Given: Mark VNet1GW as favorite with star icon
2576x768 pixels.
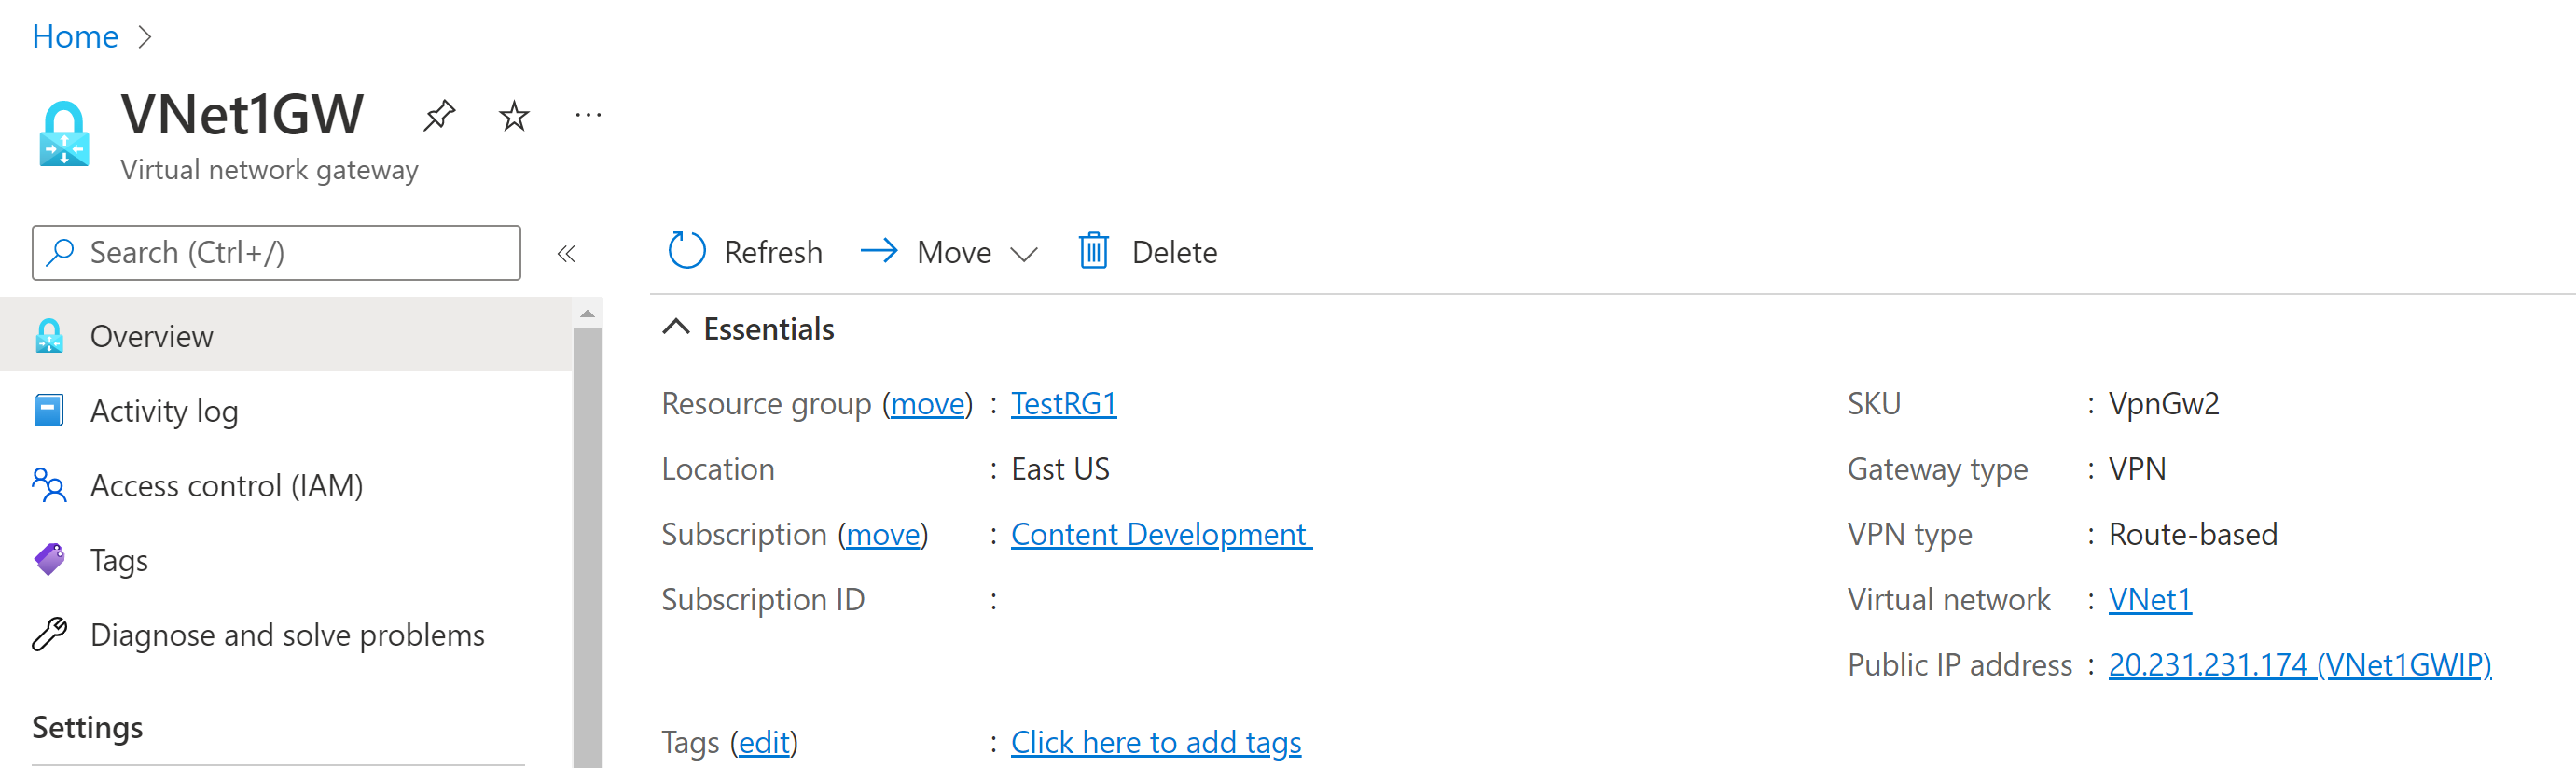Looking at the screenshot, I should point(514,116).
